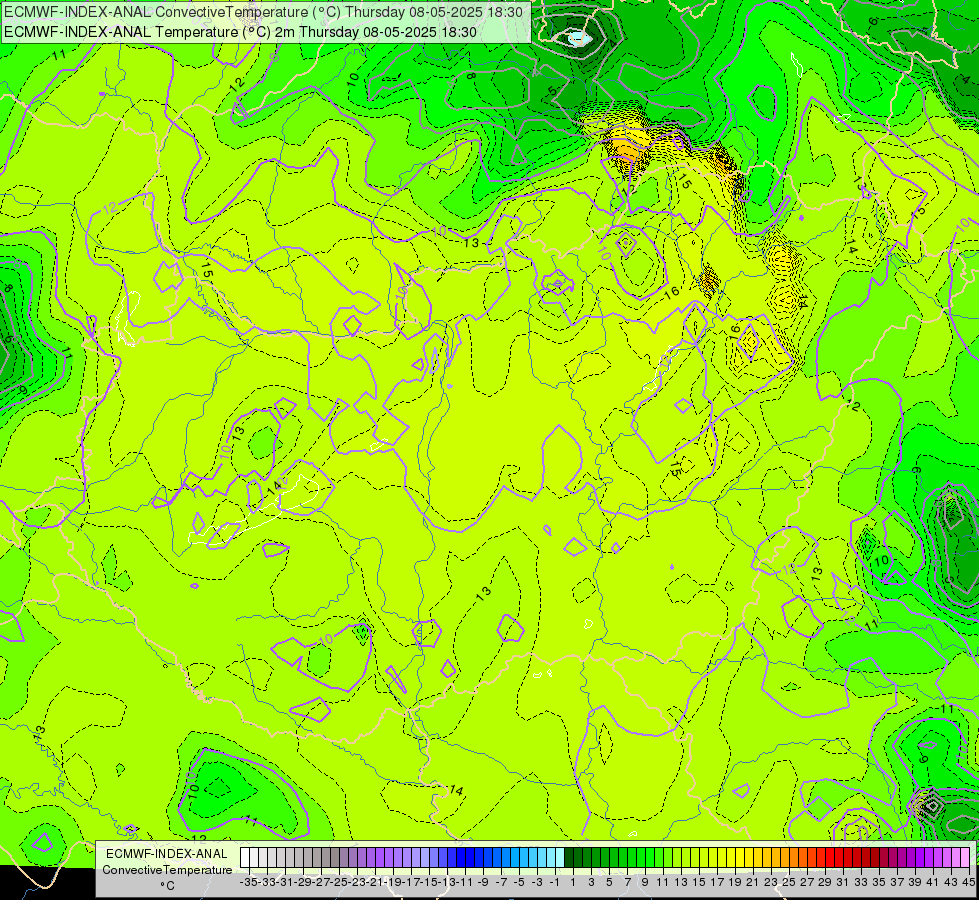The width and height of the screenshot is (979, 900).
Task: Select the white swatch at legend's left end
Action: tap(245, 858)
